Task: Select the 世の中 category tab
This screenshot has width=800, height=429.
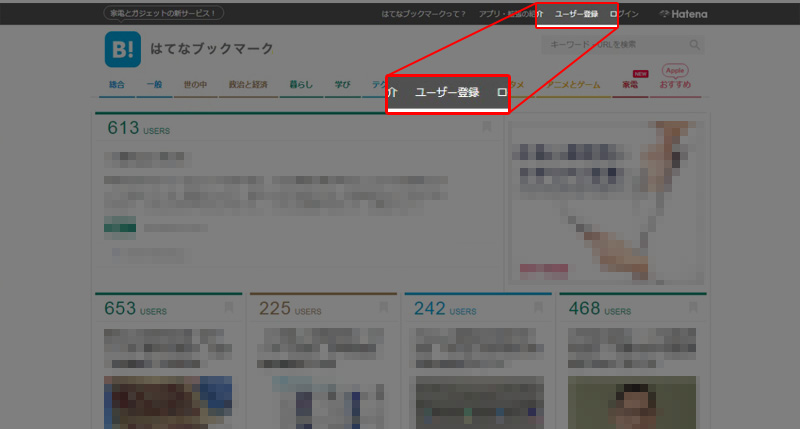Action: click(x=195, y=85)
